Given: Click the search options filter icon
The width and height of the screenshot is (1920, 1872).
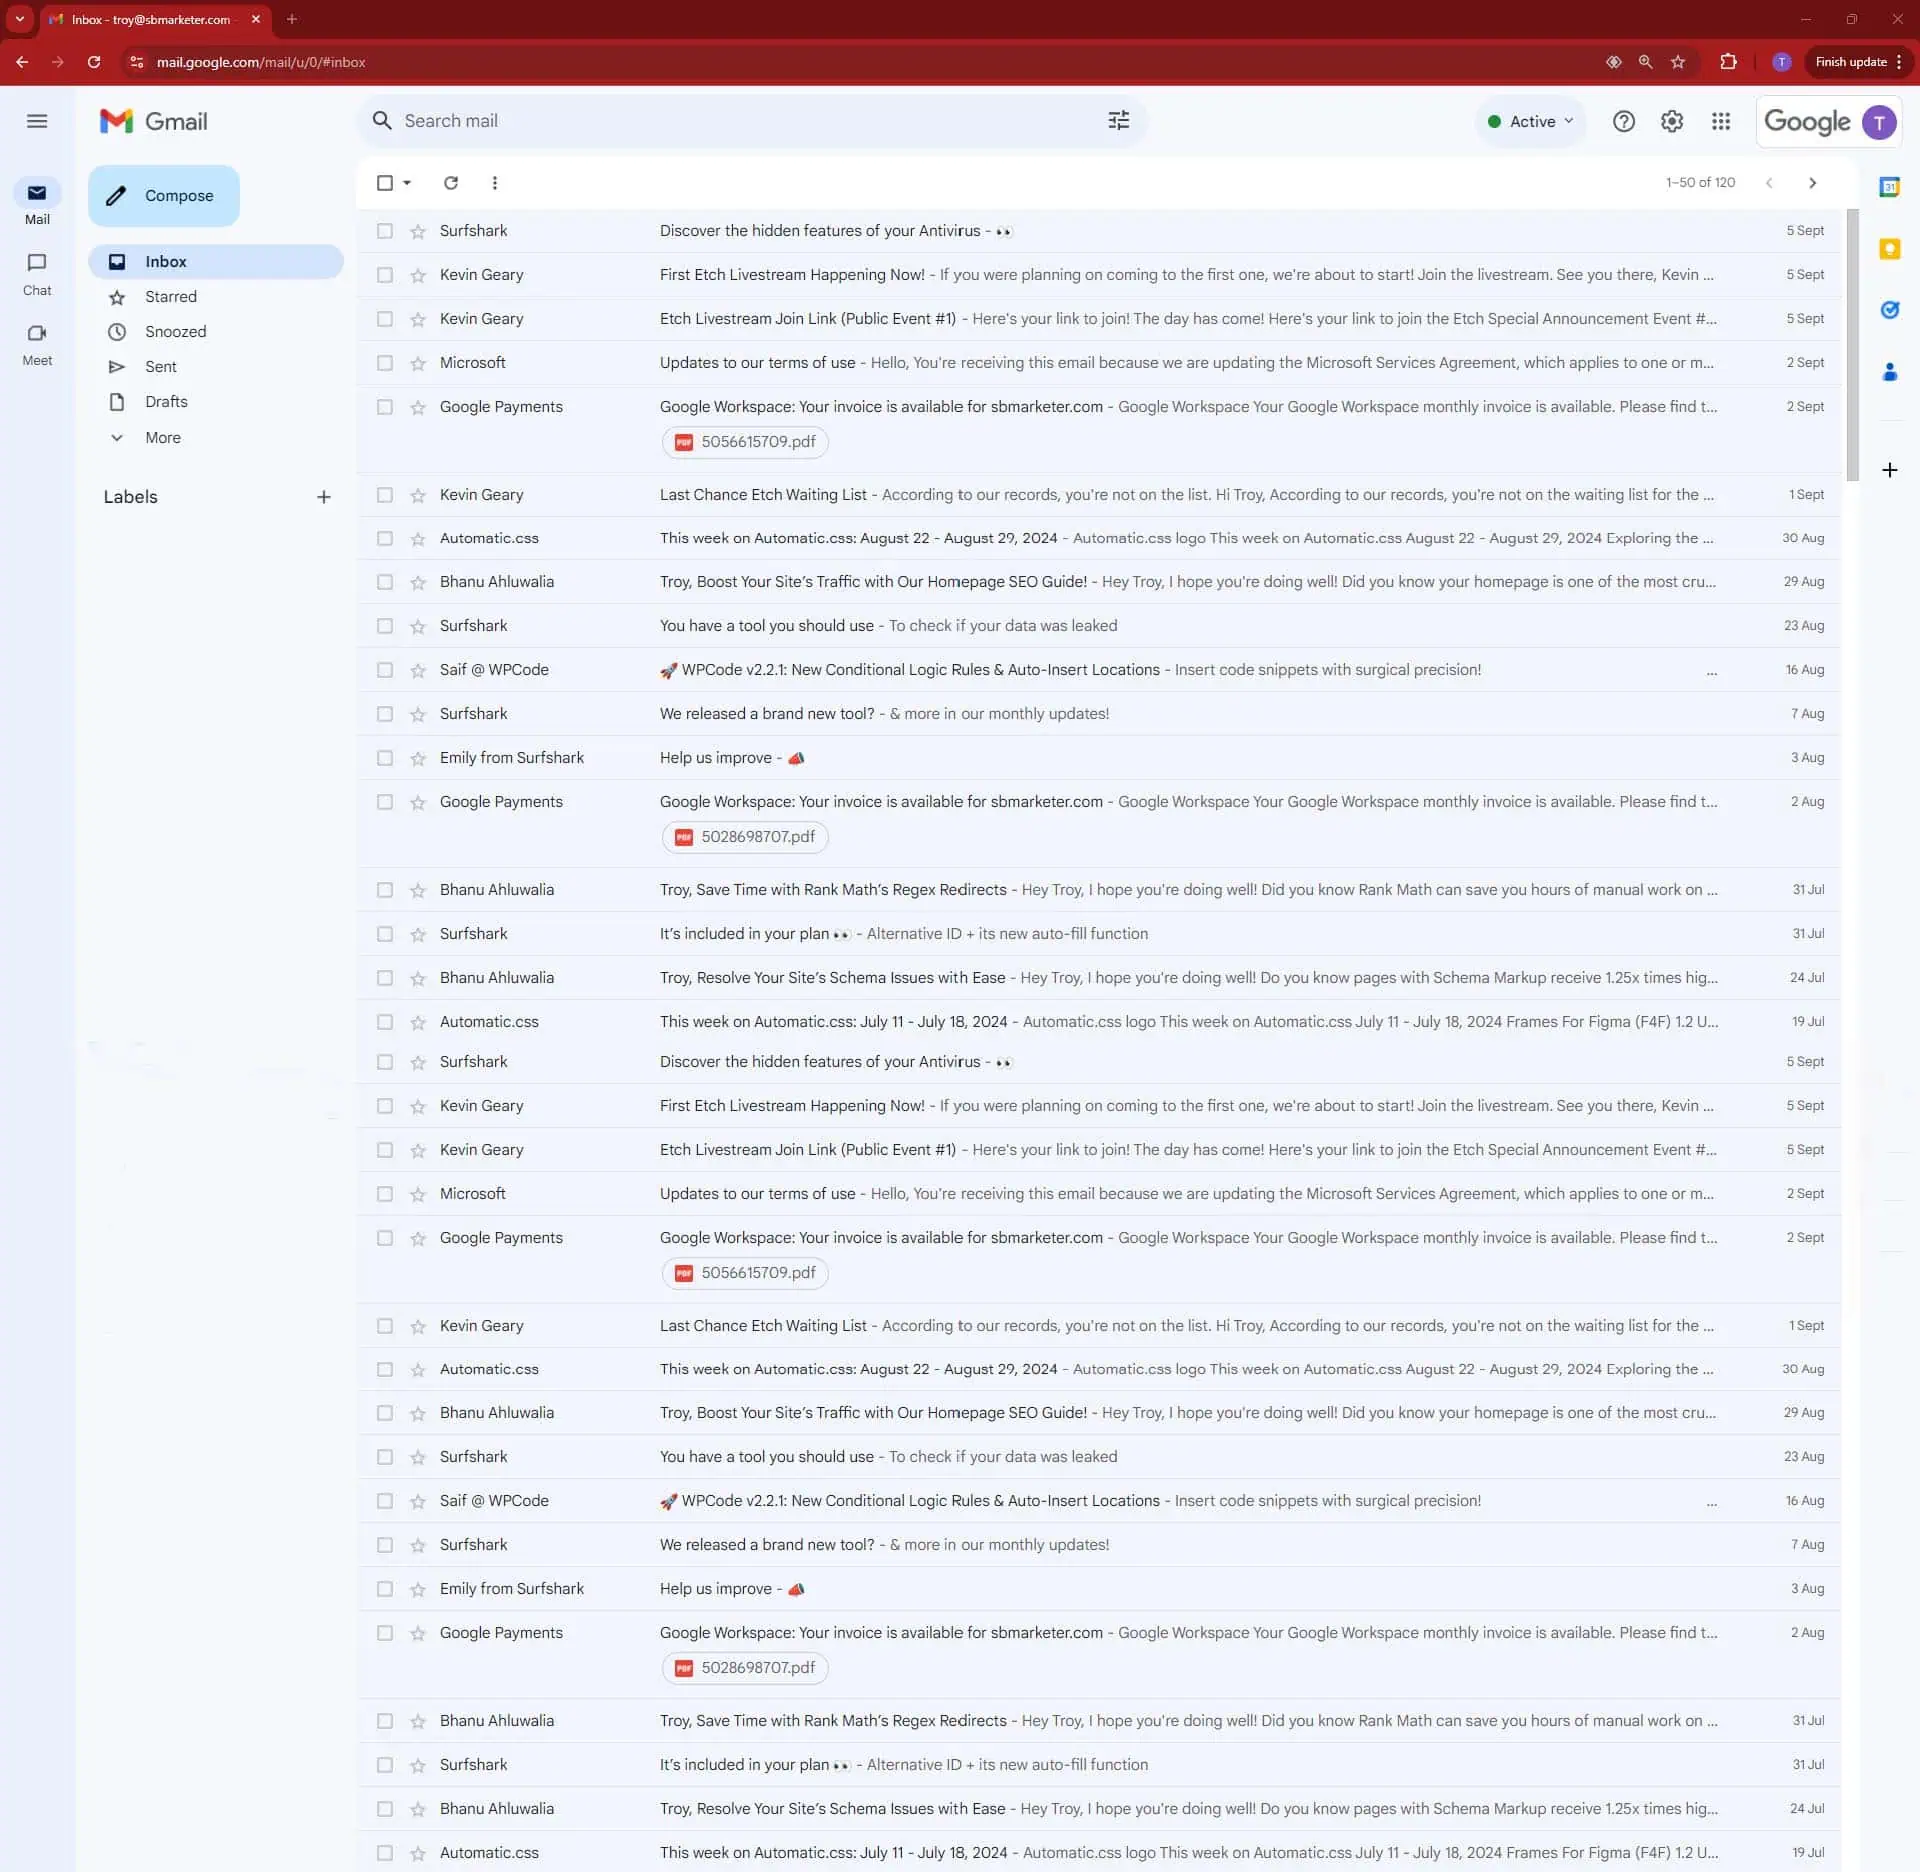Looking at the screenshot, I should 1118,121.
